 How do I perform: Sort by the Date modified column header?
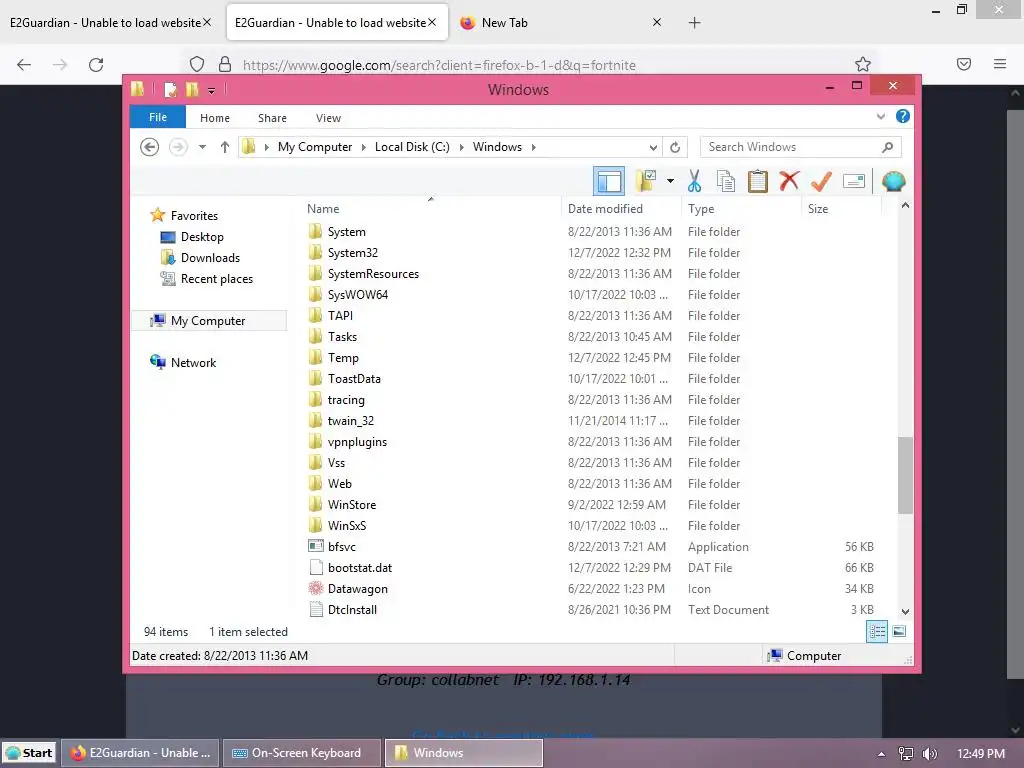pos(620,208)
